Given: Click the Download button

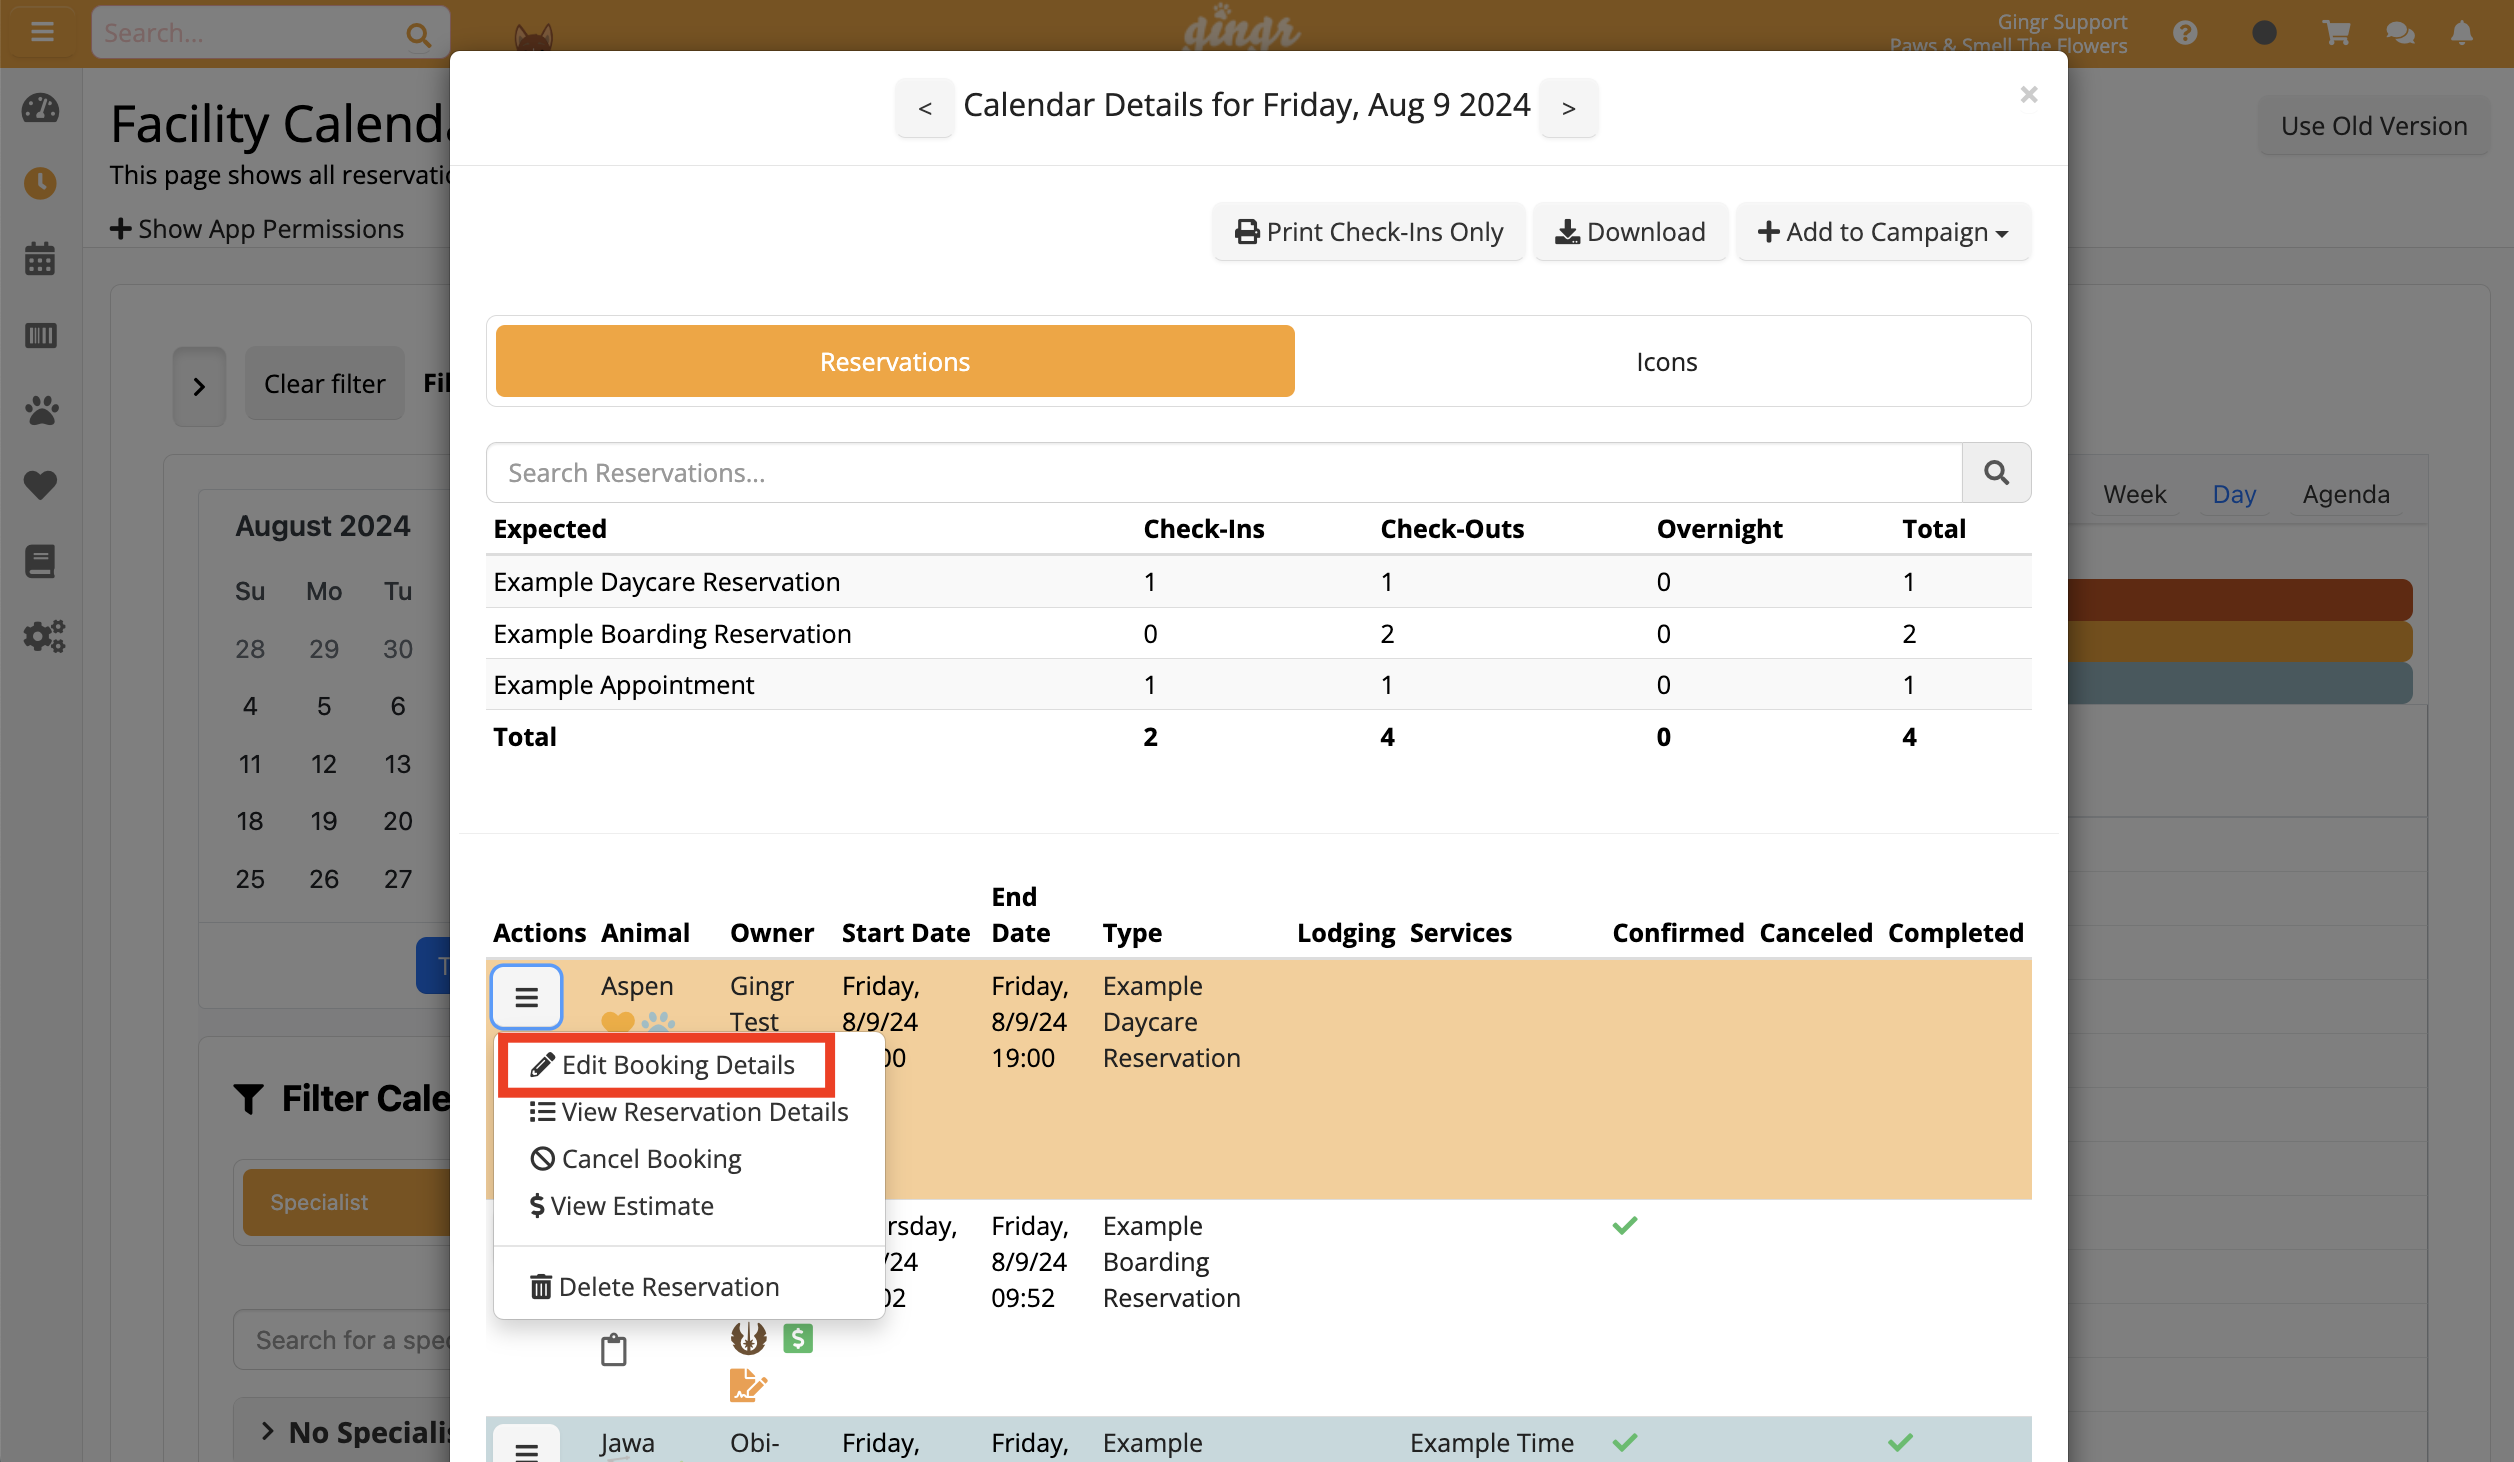Looking at the screenshot, I should click(x=1630, y=231).
